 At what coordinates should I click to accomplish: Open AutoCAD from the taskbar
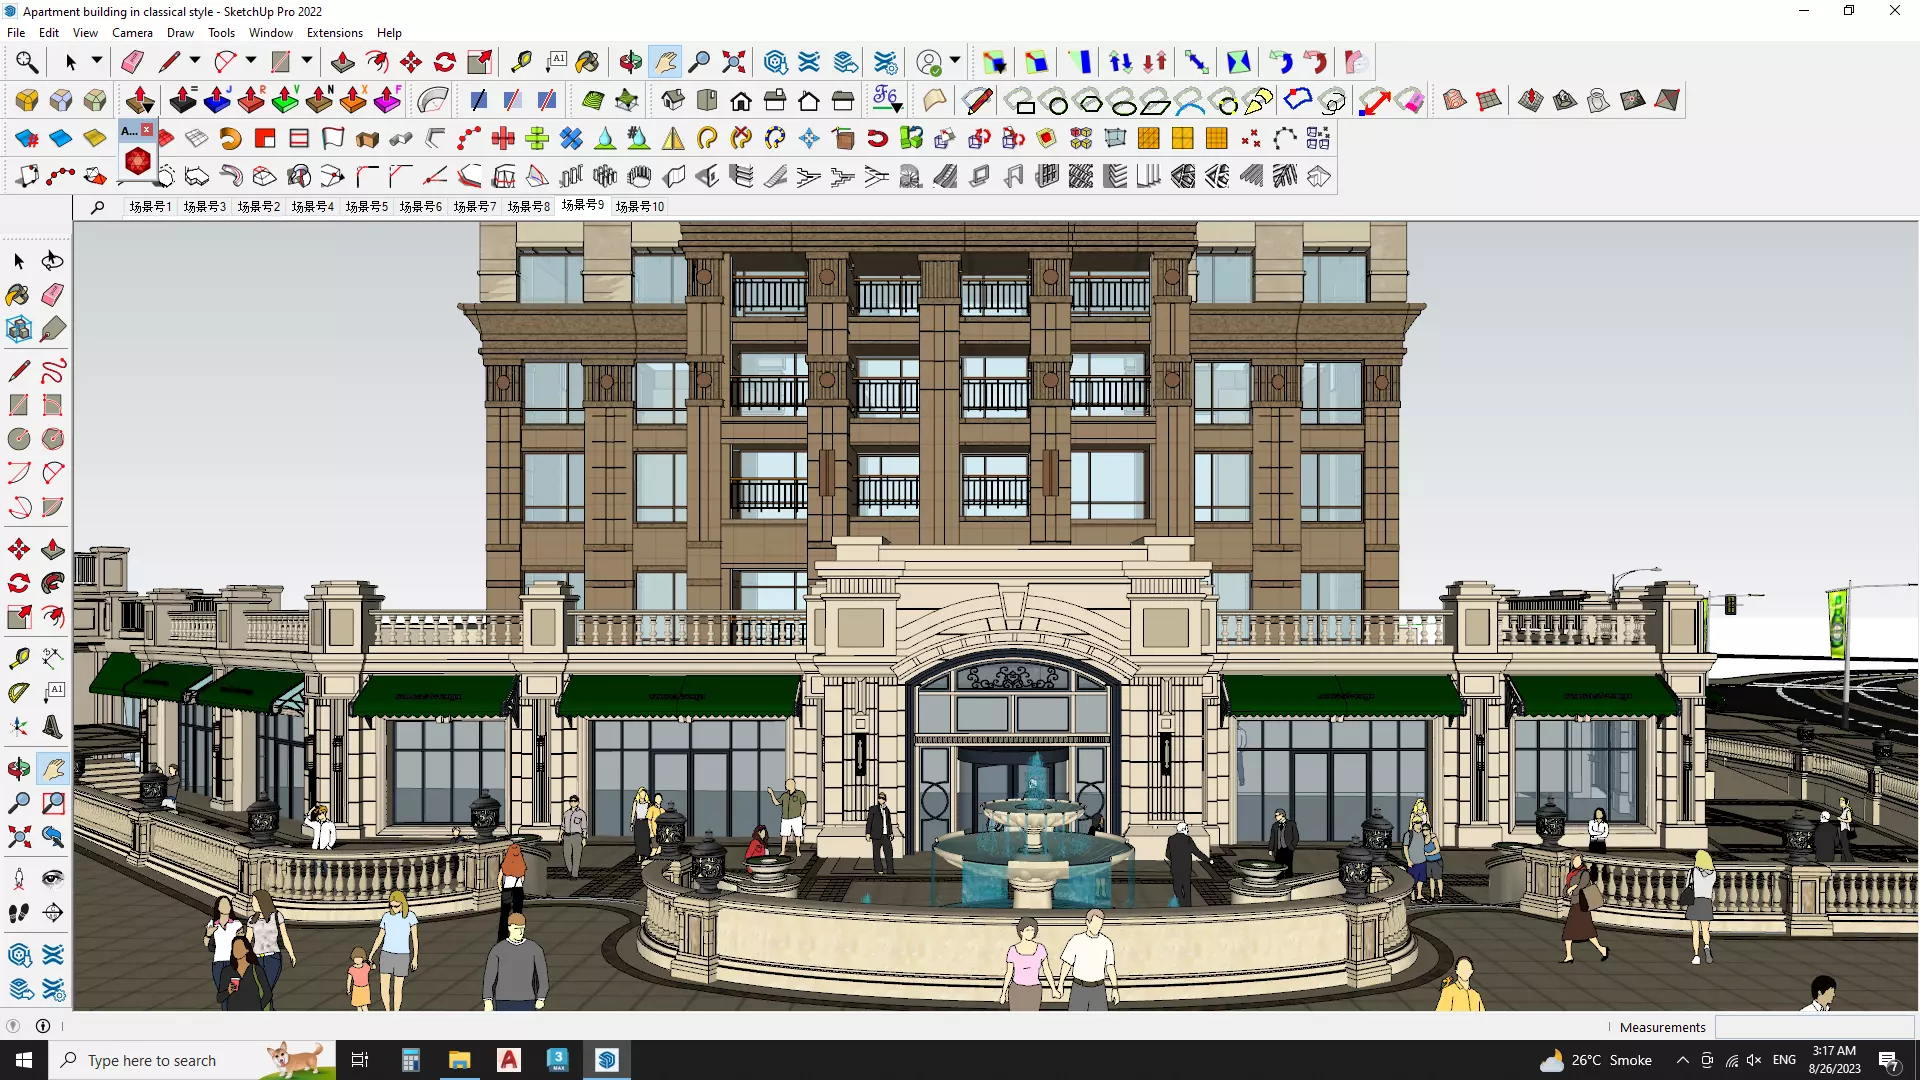pyautogui.click(x=509, y=1060)
